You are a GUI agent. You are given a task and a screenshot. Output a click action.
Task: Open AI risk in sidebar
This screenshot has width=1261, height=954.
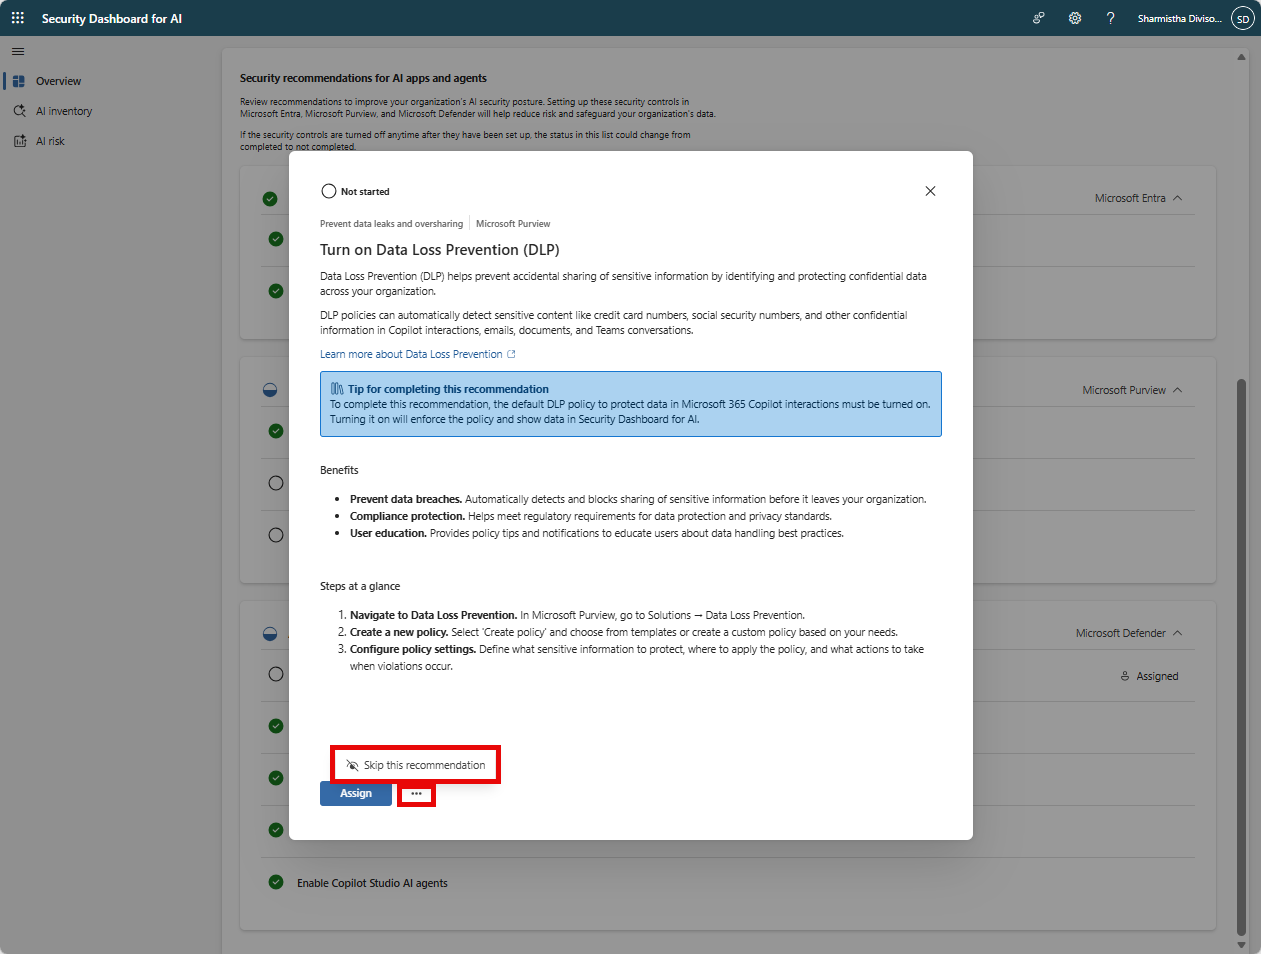pyautogui.click(x=50, y=141)
